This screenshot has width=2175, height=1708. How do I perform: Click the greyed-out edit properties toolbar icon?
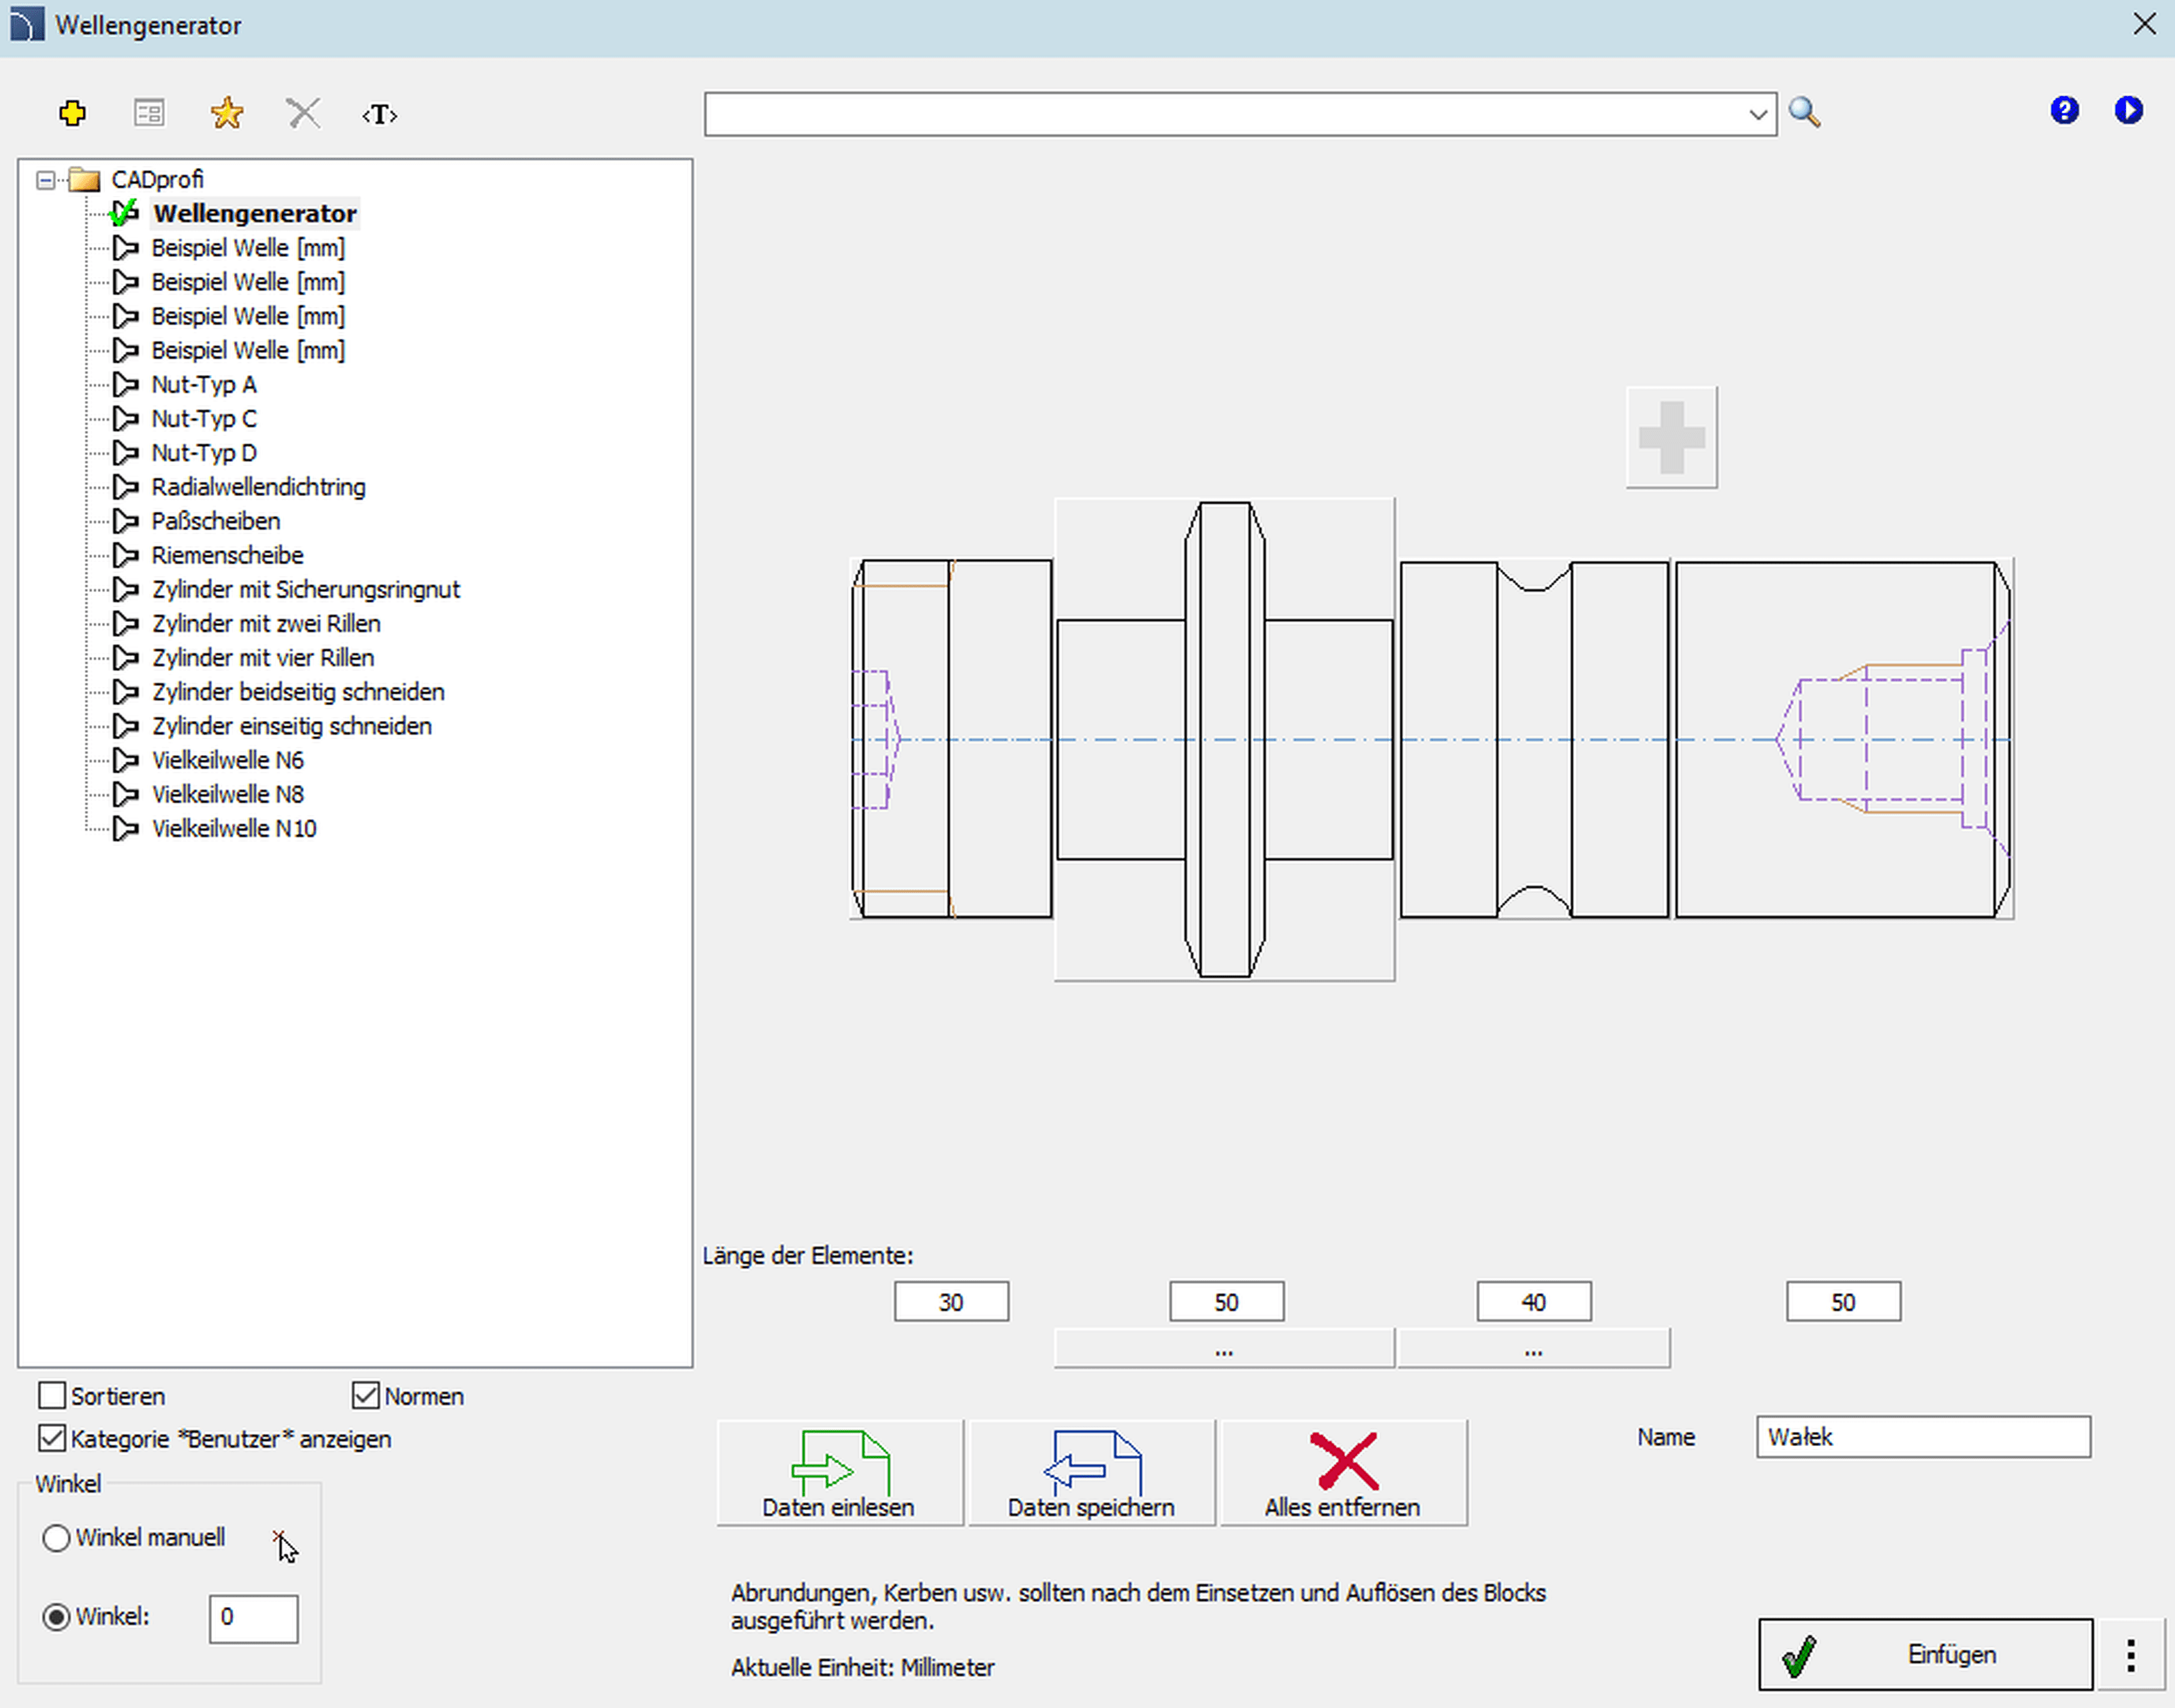pyautogui.click(x=149, y=113)
